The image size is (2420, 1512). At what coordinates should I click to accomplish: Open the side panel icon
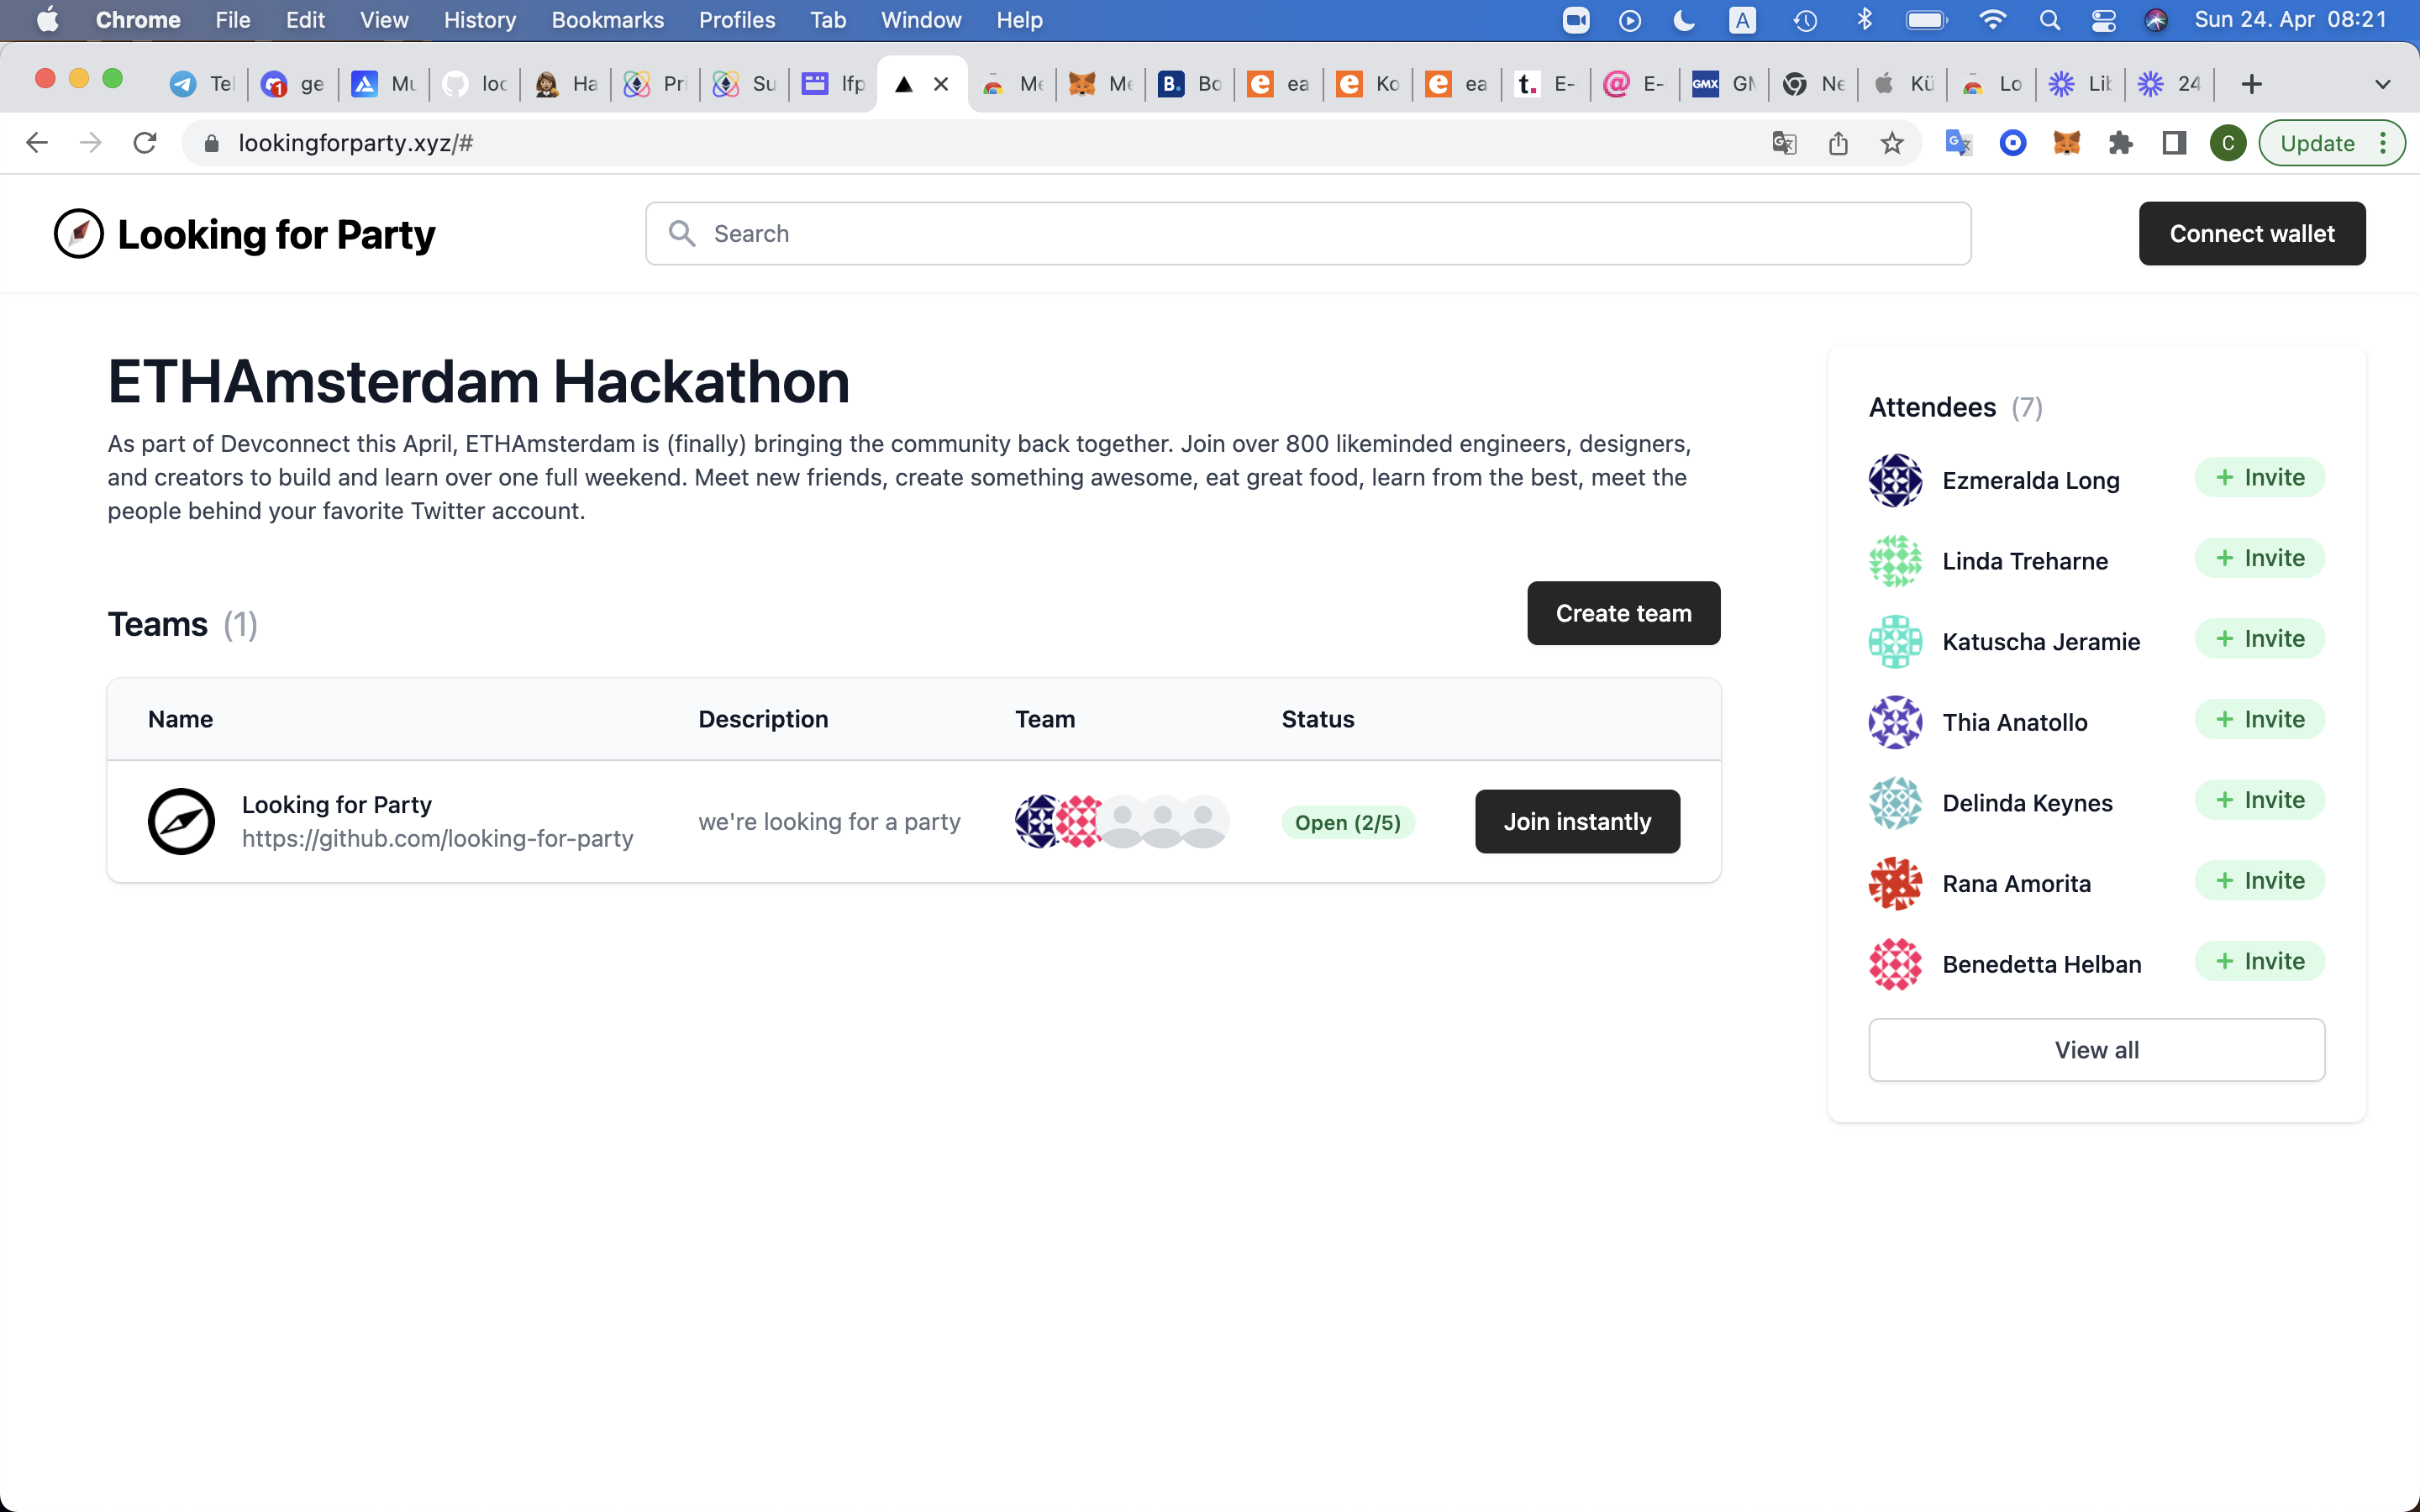point(2174,143)
